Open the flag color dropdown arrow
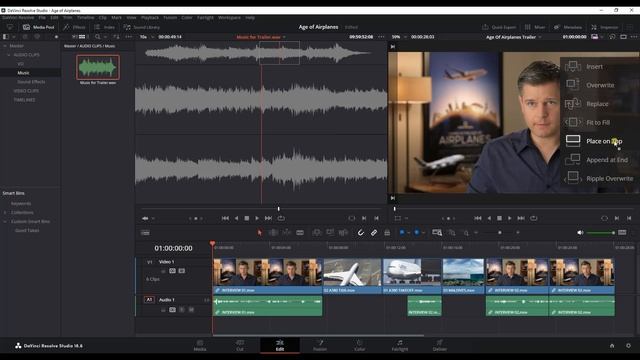This screenshot has height=360, width=640. [409, 233]
